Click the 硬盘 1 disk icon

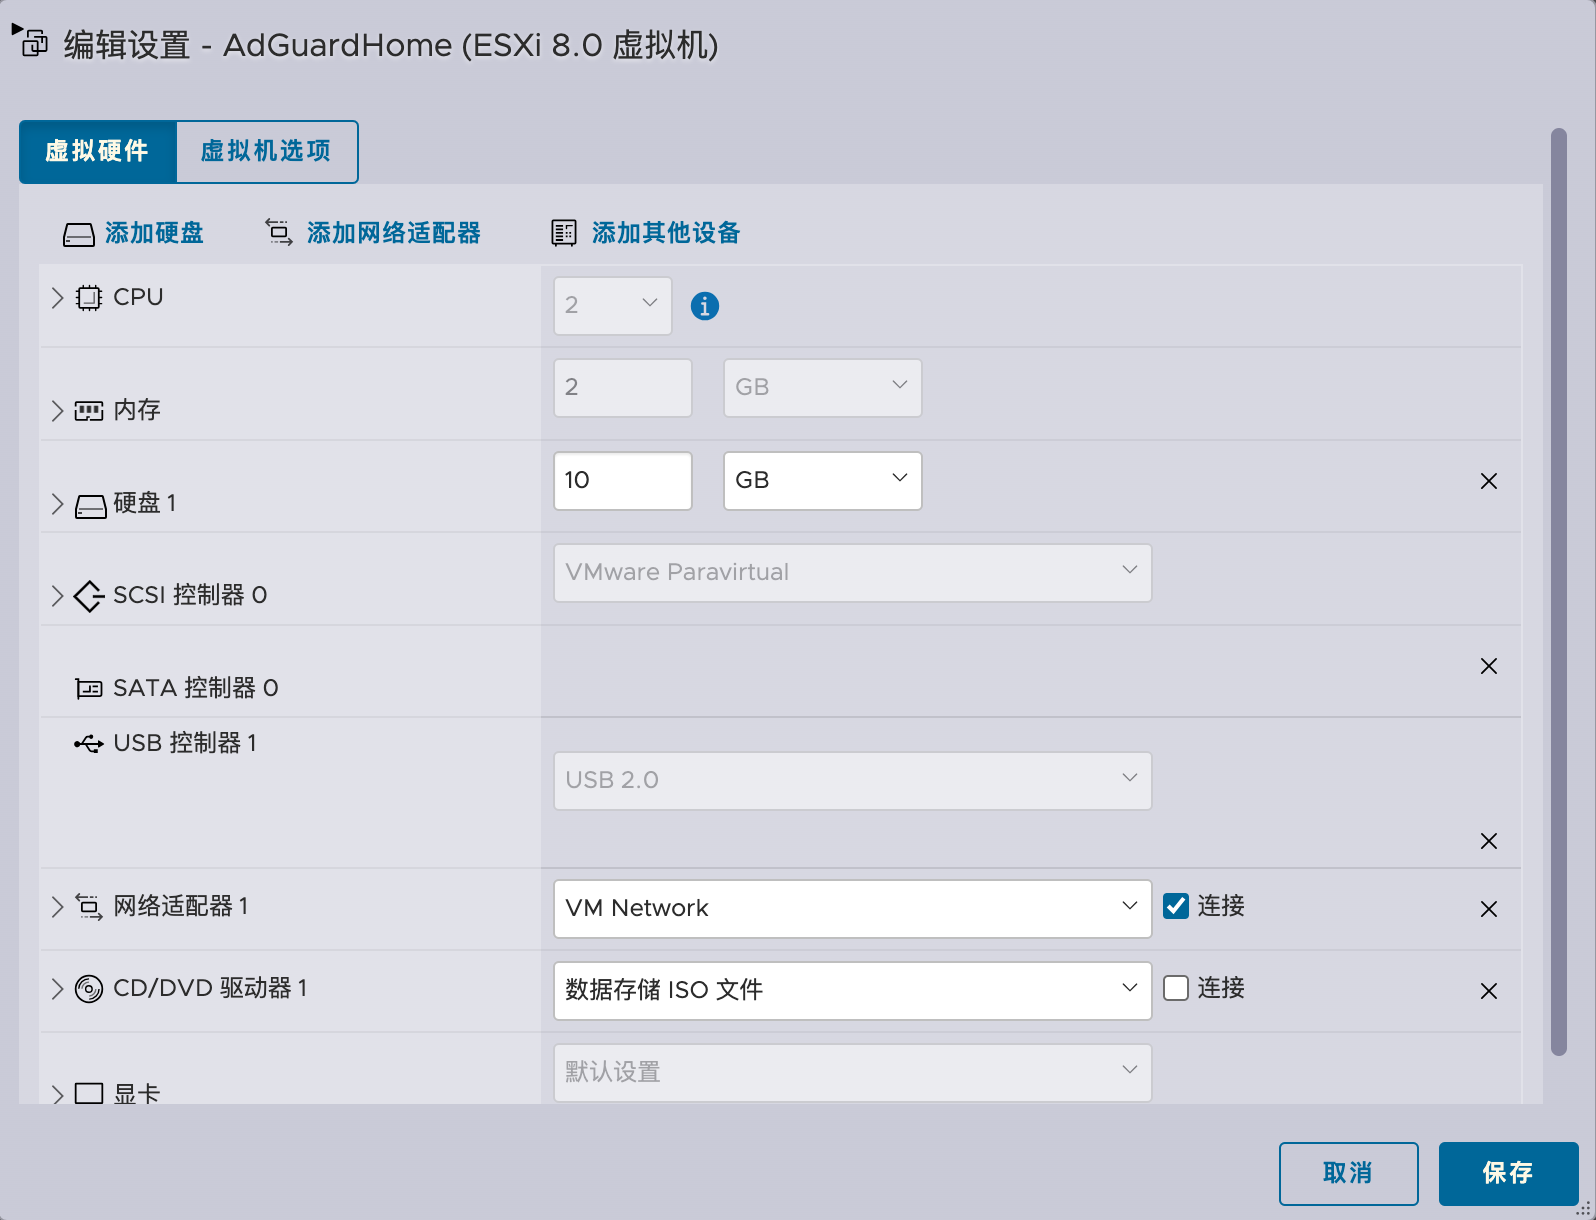tap(91, 507)
